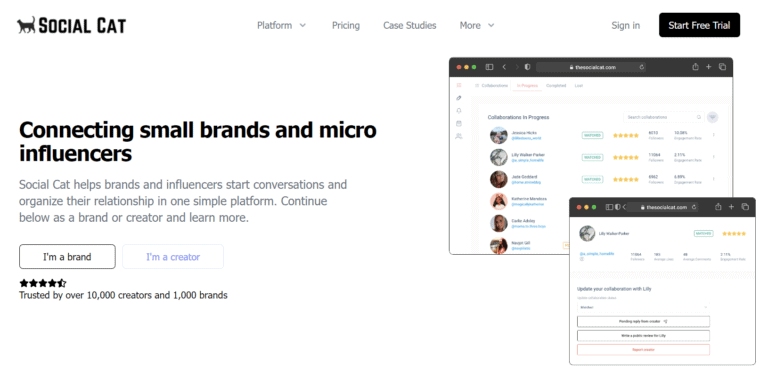Click the people icon in the mockup sidebar
Image resolution: width=768 pixels, height=379 pixels.
click(x=459, y=136)
